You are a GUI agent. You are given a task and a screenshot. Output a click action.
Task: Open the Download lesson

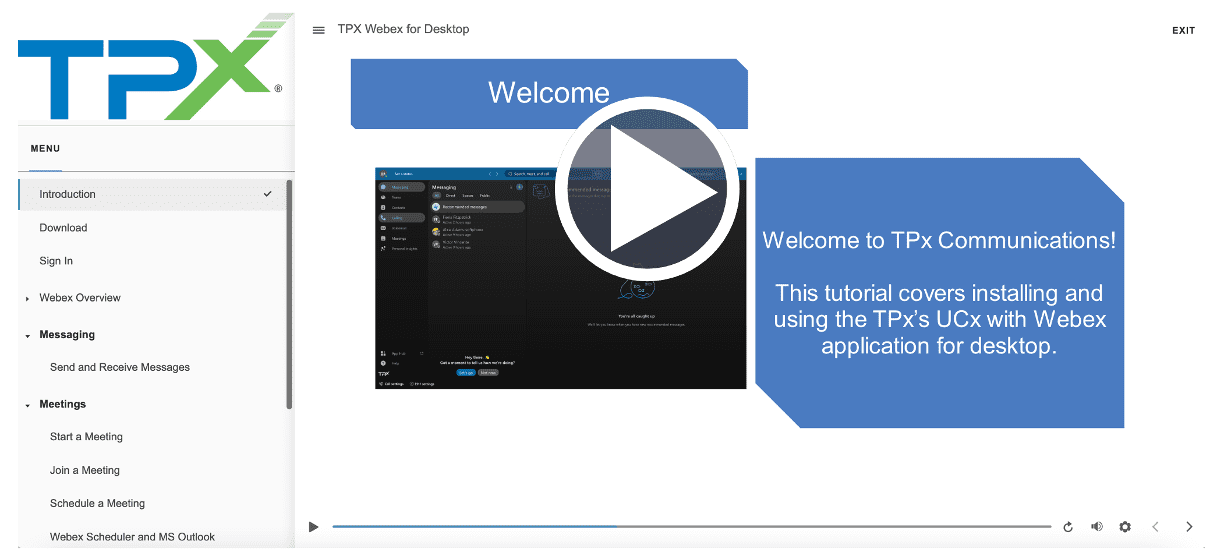63,228
